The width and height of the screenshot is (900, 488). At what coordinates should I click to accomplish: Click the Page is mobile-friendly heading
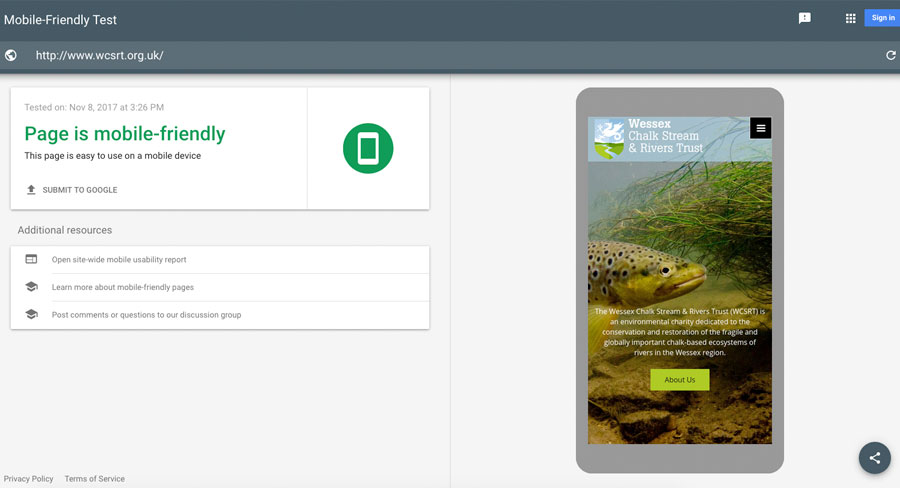point(125,134)
